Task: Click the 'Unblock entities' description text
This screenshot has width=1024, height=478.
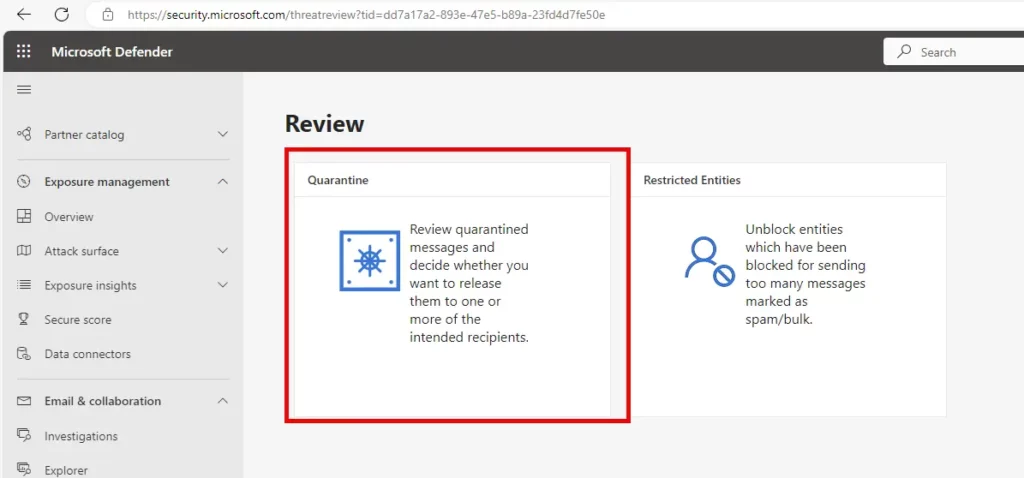Action: tap(805, 275)
